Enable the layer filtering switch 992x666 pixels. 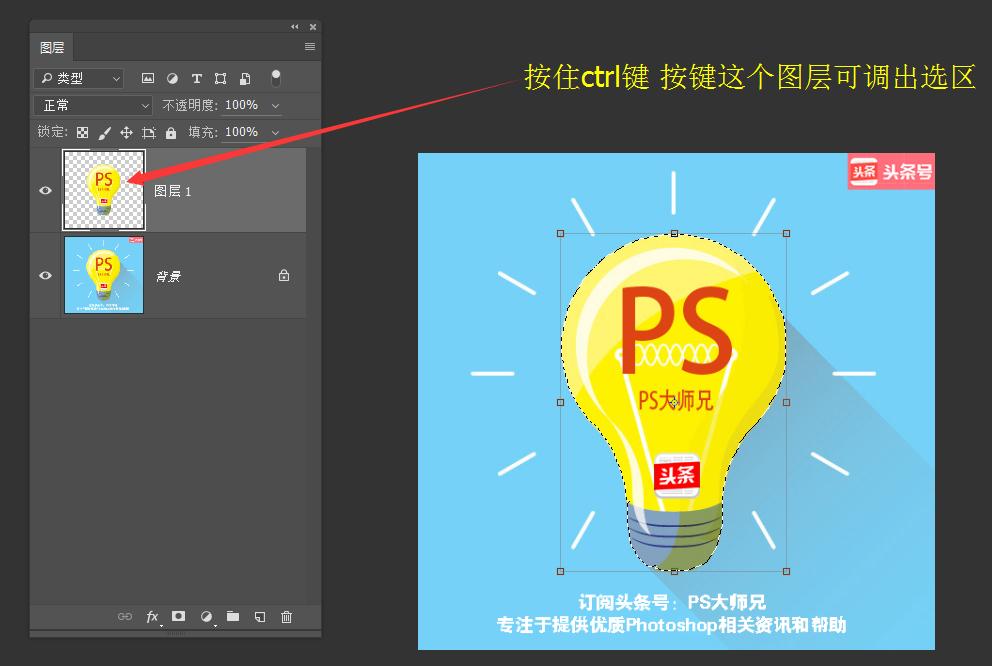[x=275, y=78]
